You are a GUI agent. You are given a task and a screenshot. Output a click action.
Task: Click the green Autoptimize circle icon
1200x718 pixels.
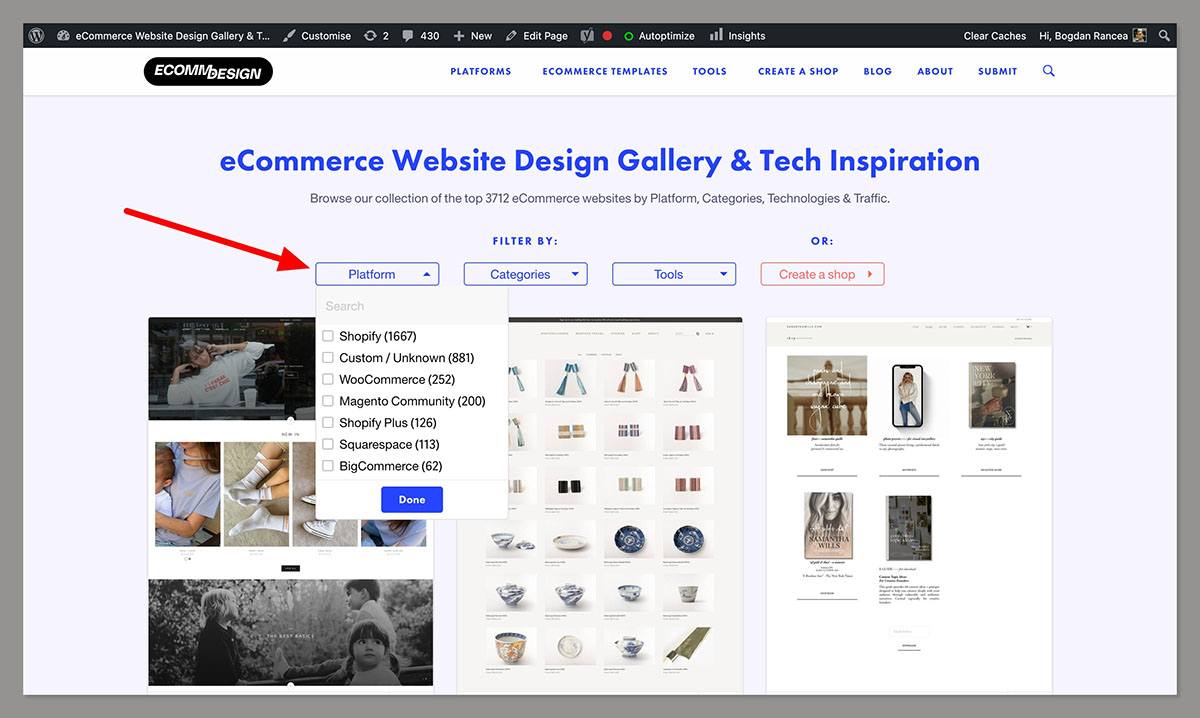(x=631, y=35)
